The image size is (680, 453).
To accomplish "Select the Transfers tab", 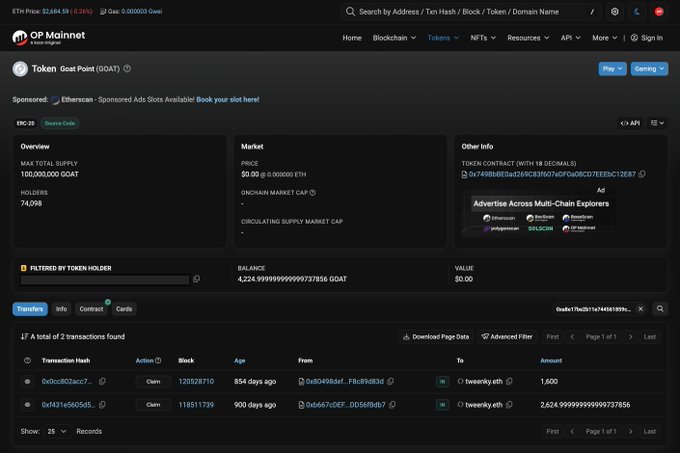I will coord(30,309).
